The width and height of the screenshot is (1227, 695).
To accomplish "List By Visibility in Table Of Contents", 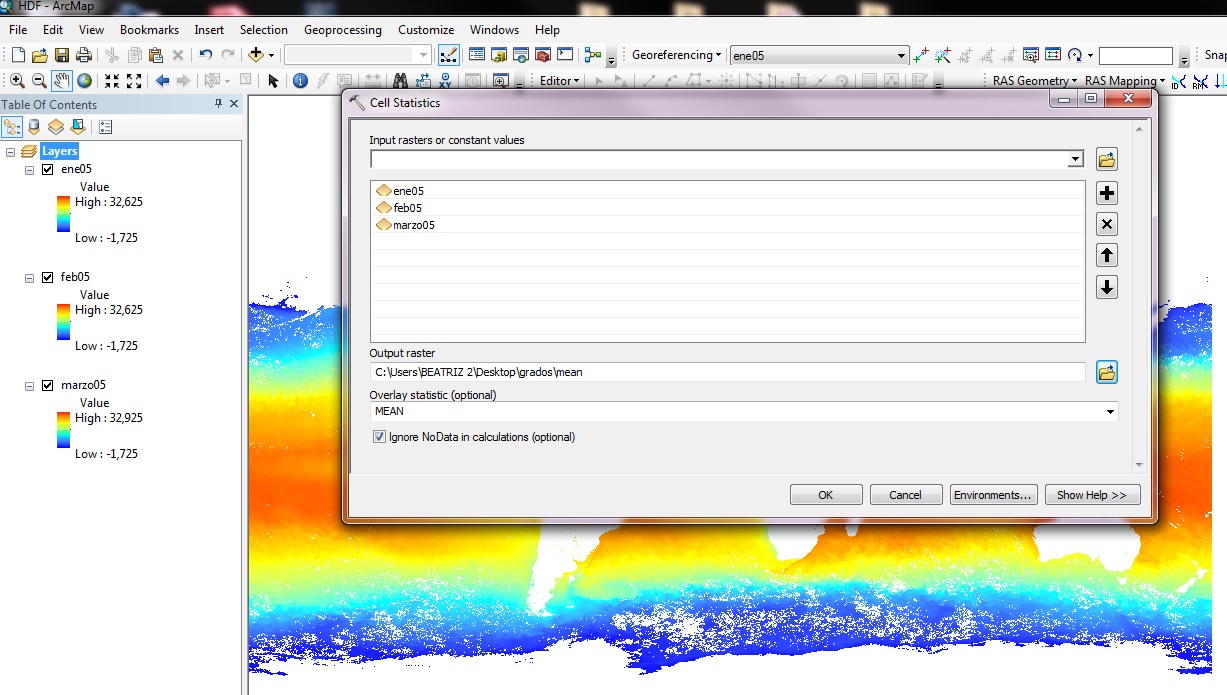I will click(55, 127).
